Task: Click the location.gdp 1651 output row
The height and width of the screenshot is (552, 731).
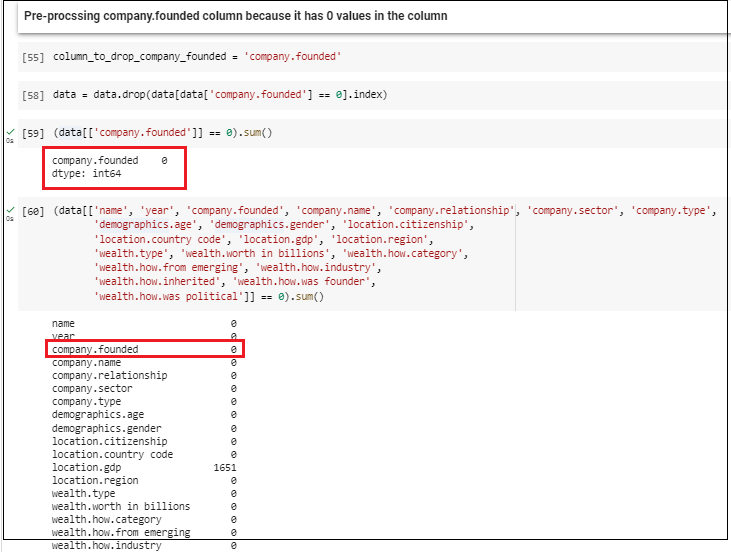Action: coord(144,468)
